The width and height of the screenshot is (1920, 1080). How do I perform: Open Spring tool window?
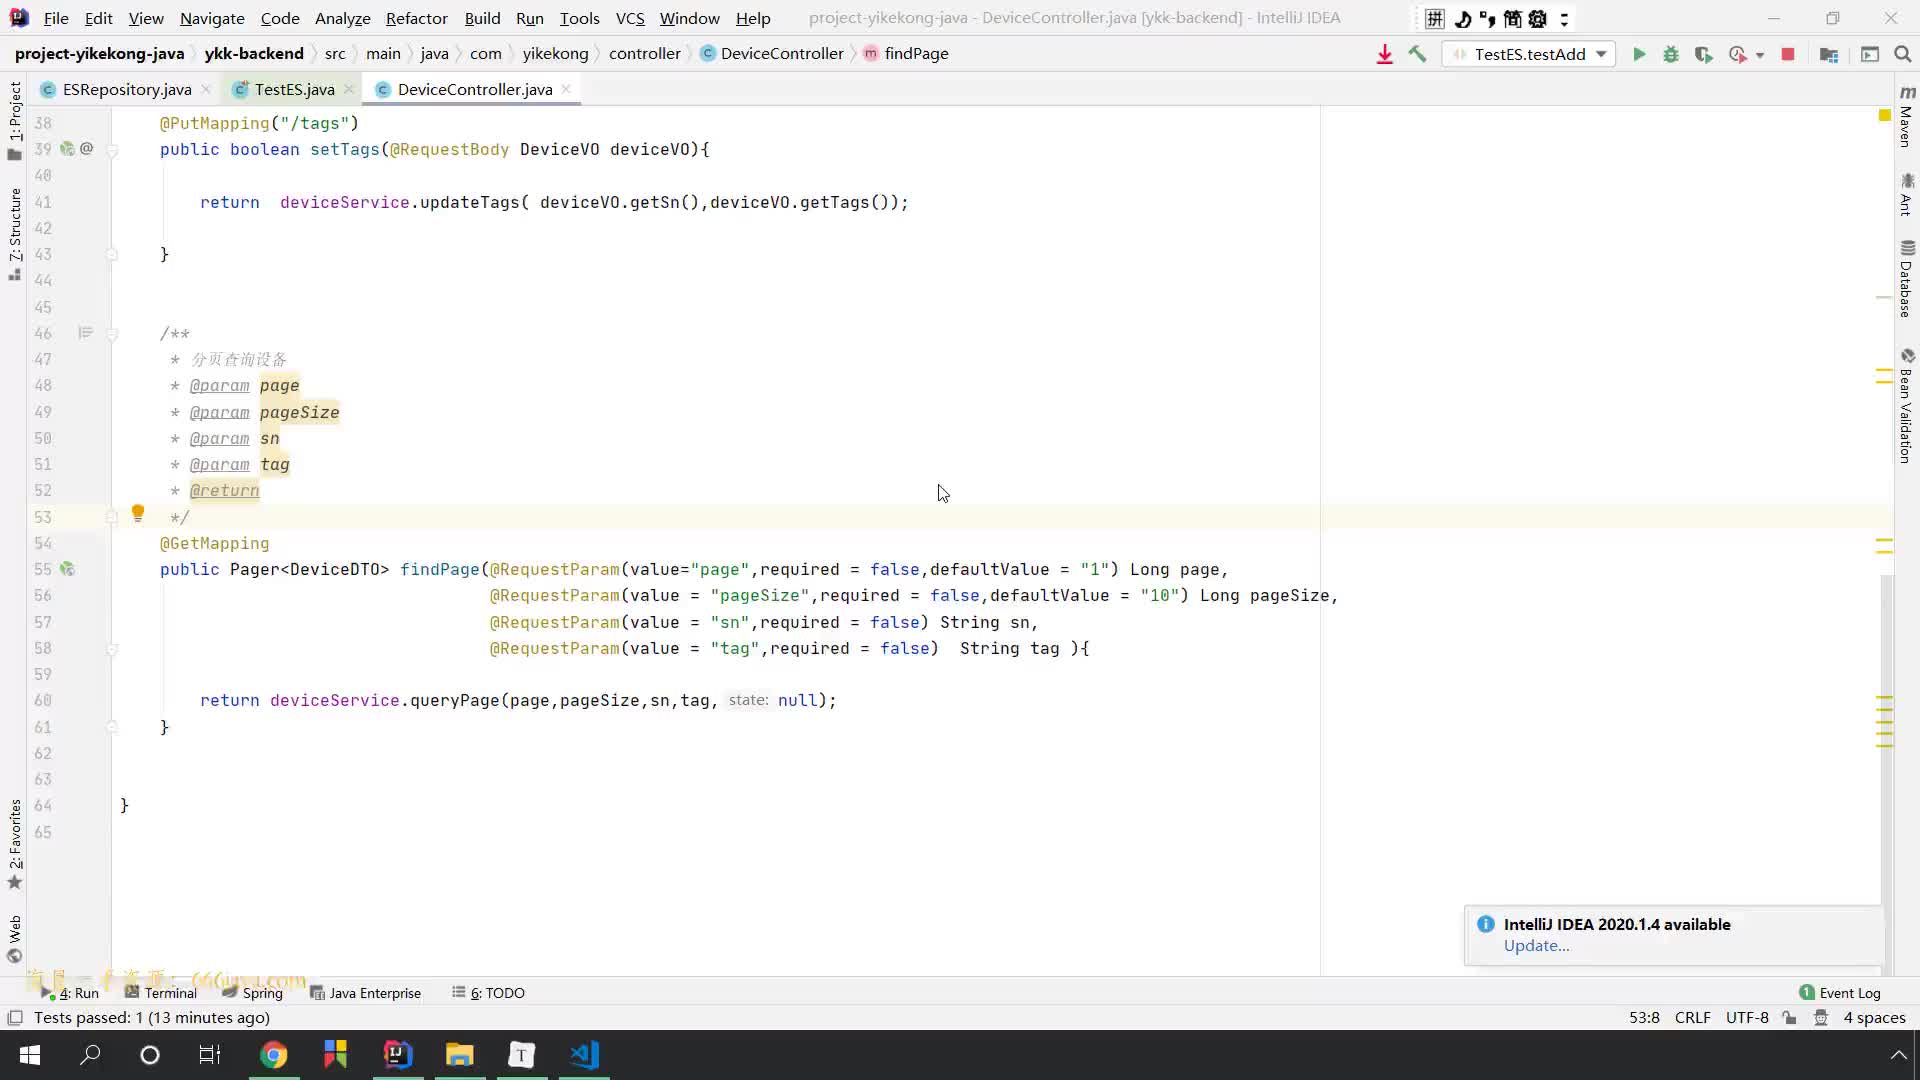252,993
